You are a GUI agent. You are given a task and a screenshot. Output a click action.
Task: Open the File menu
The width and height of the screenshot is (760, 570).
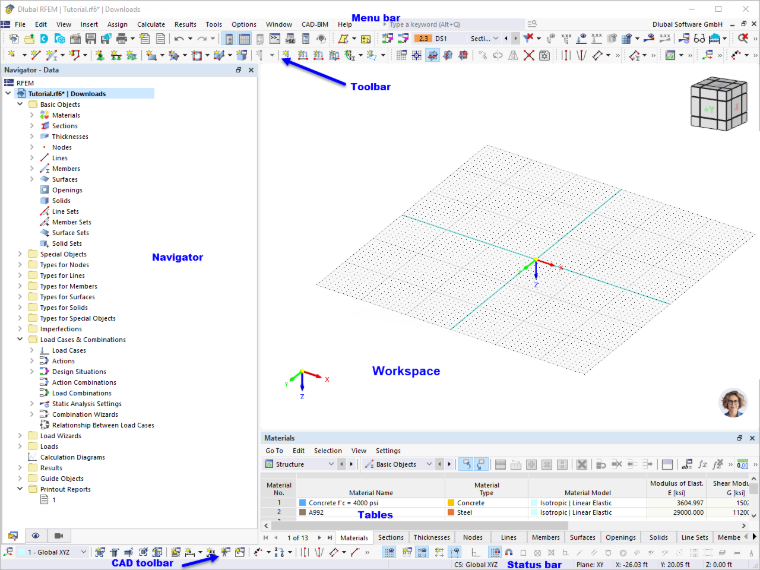click(x=20, y=24)
